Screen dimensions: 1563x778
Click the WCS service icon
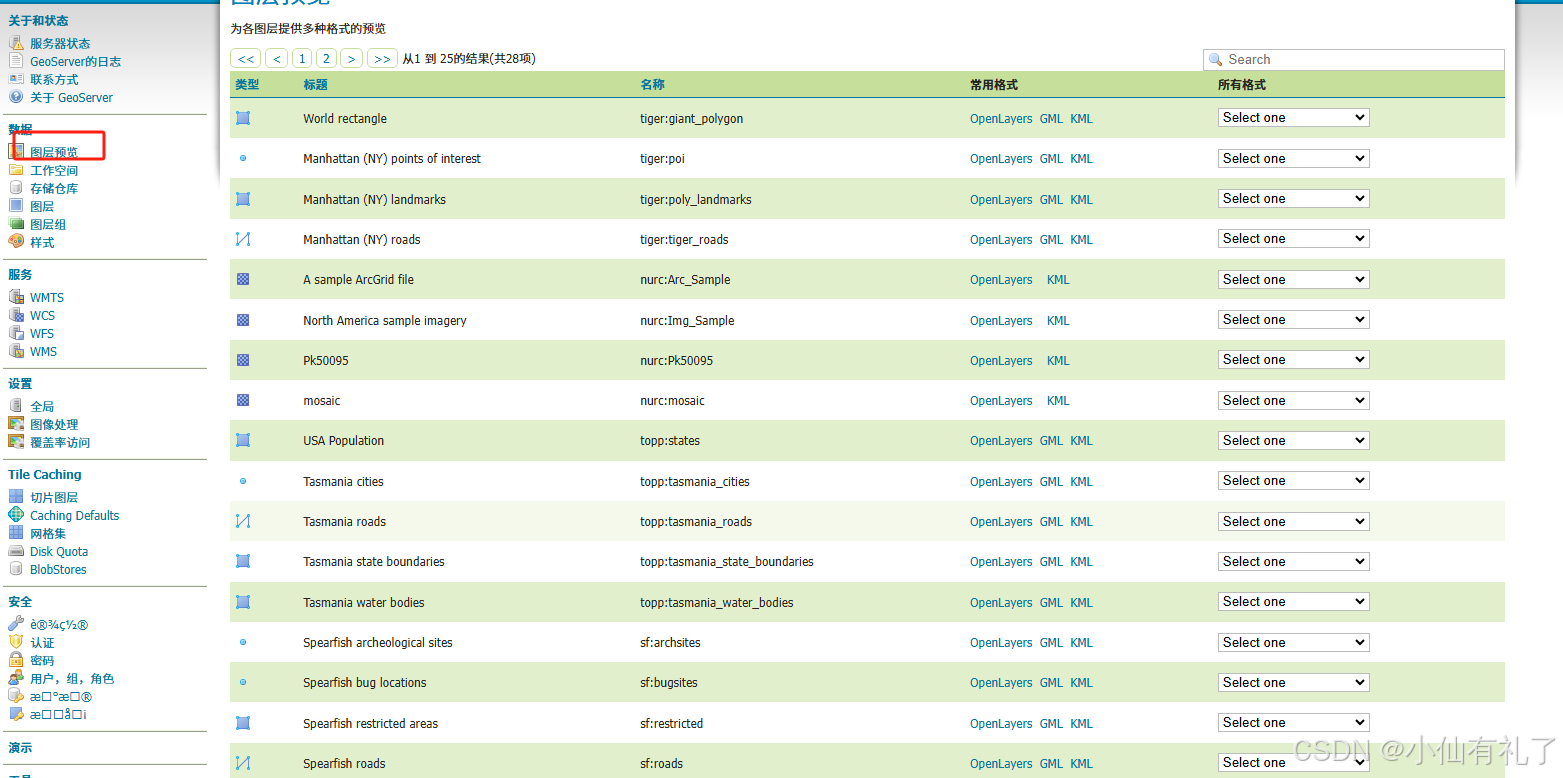(x=16, y=315)
